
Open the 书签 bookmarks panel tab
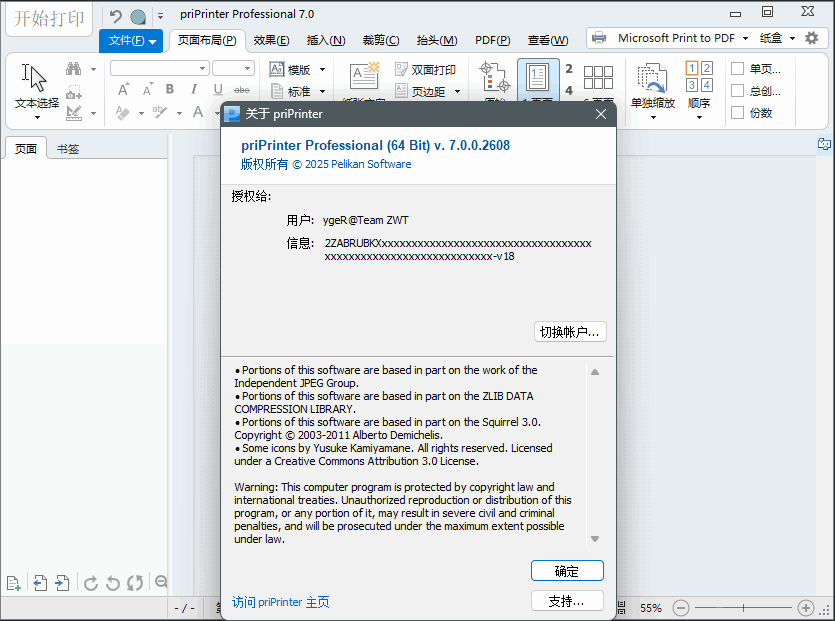click(68, 149)
